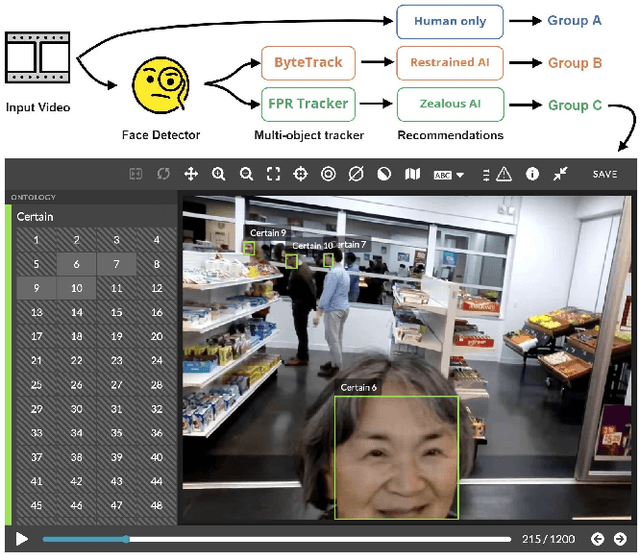640x555 pixels.
Task: Click the fit-to-screen brackets icon
Action: tap(273, 174)
